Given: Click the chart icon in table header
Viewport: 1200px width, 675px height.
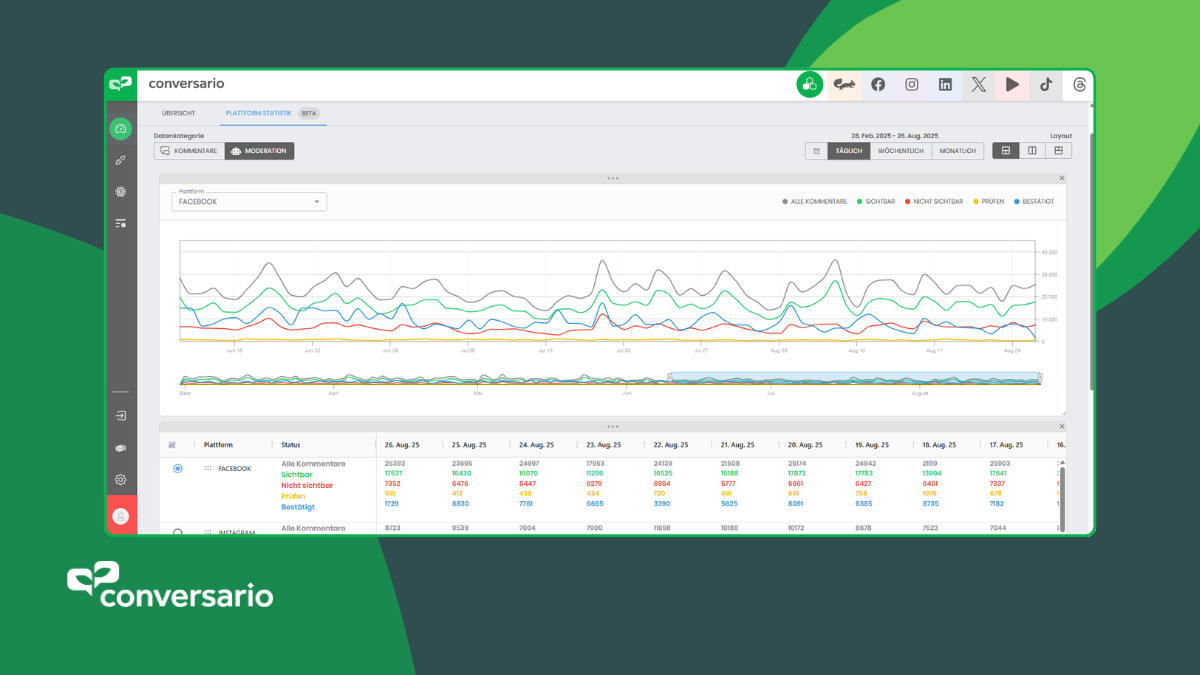Looking at the screenshot, I should [x=172, y=445].
